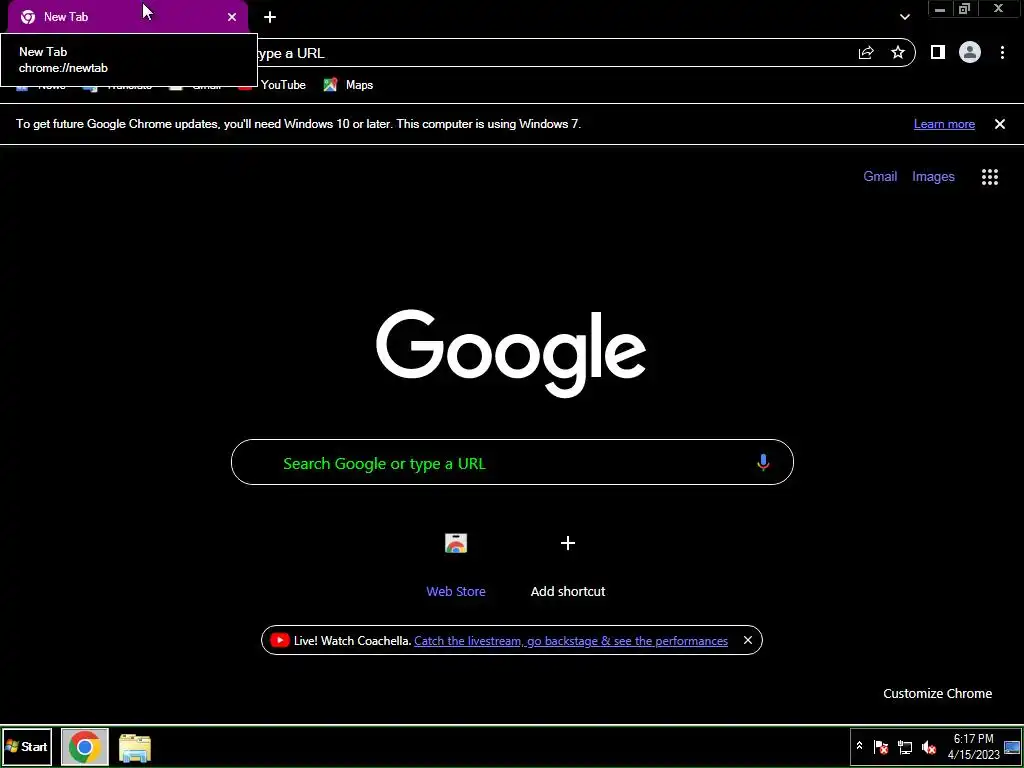Open the clock showing 6:17 PM
This screenshot has height=768, width=1024.
974,747
